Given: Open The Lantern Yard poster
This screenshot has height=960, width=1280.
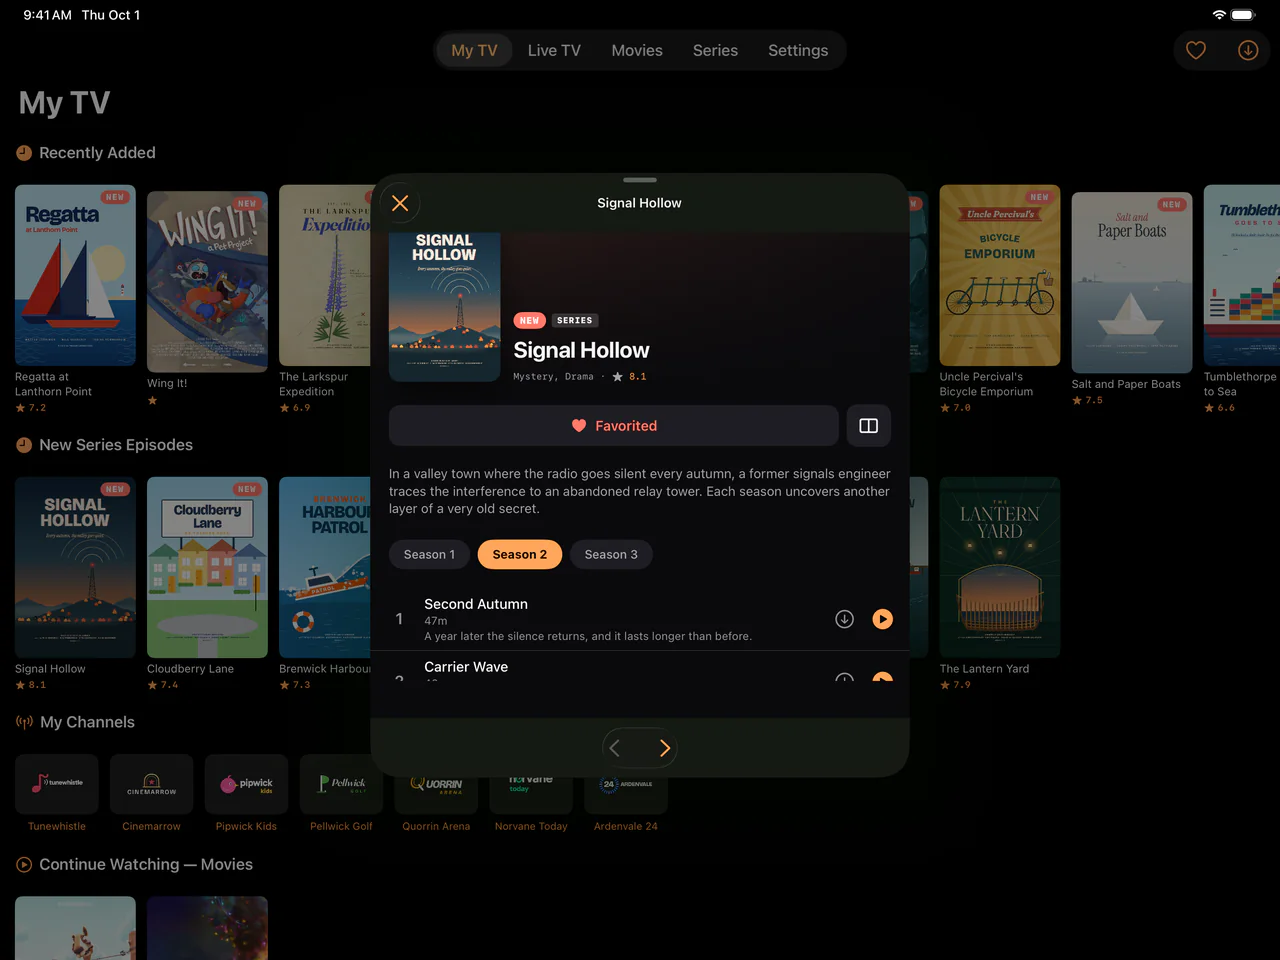Looking at the screenshot, I should click(1000, 567).
